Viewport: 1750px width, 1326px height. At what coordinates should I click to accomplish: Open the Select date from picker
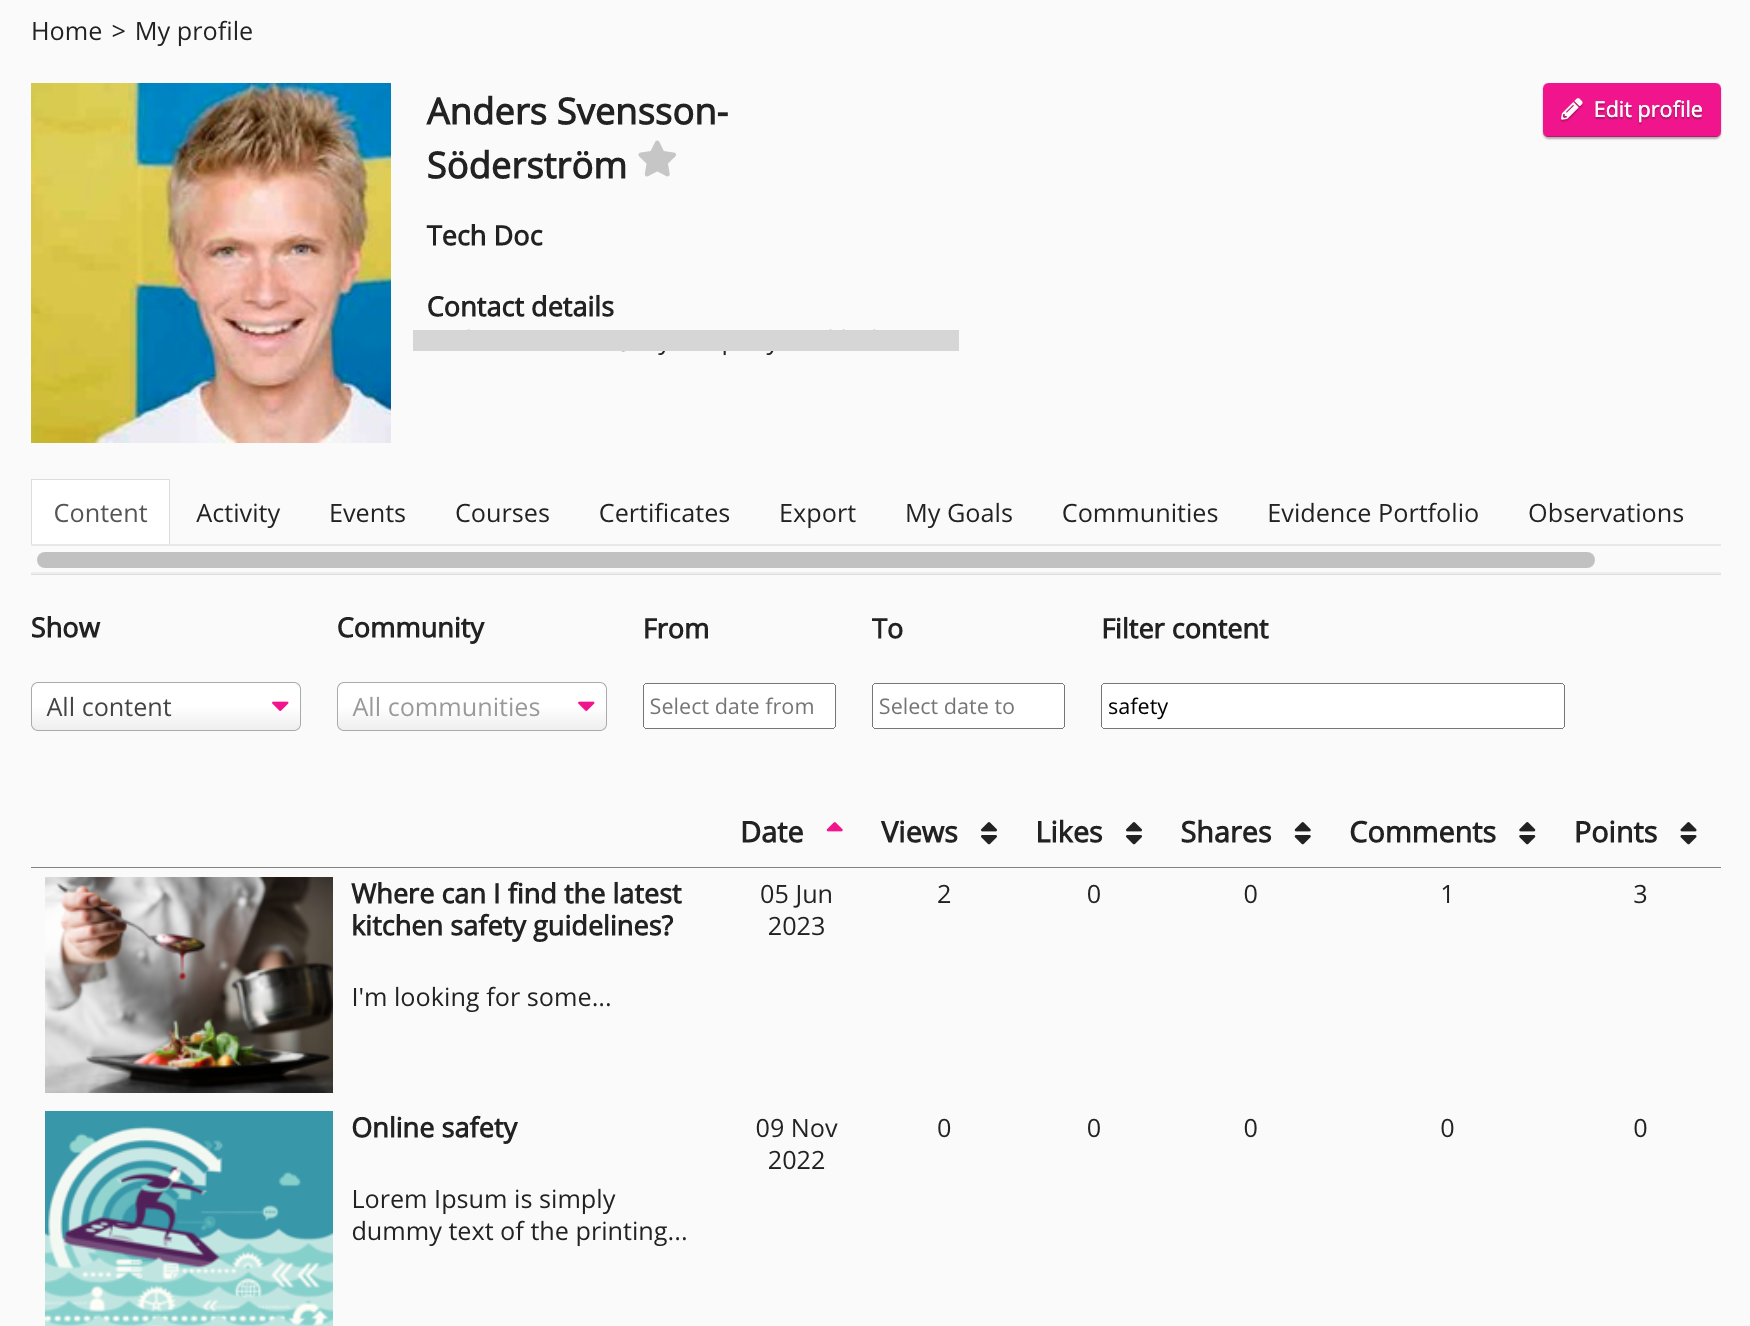(x=739, y=706)
